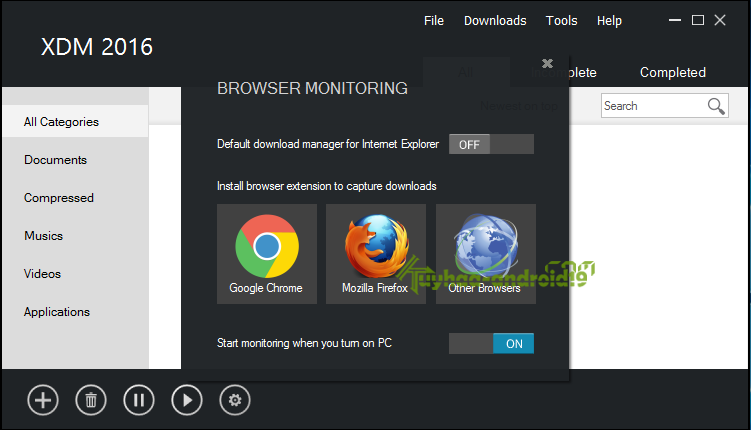The image size is (751, 430).
Task: Turn off start monitoring when PC starts
Action: [491, 343]
